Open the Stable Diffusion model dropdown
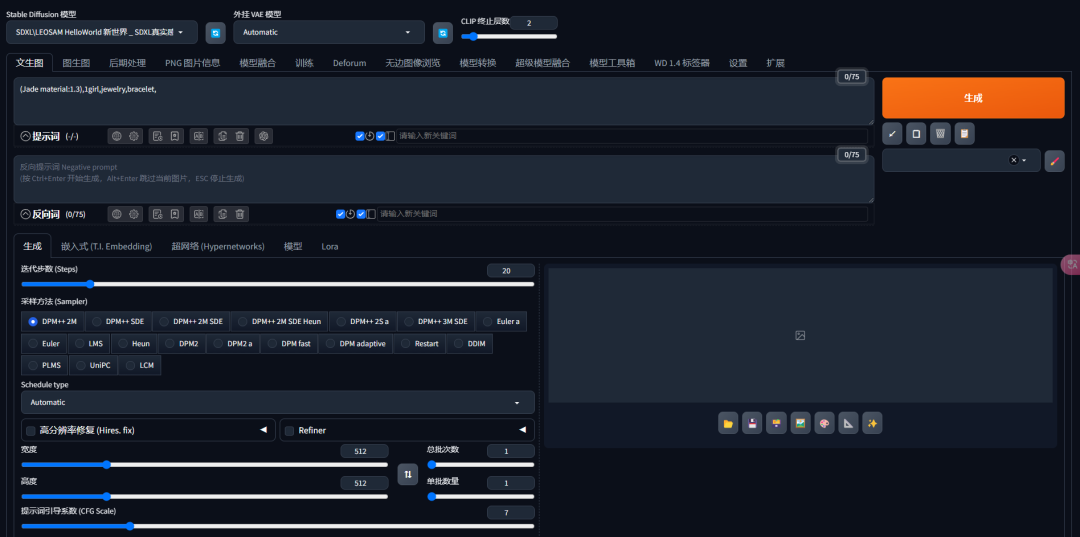This screenshot has width=1080, height=537. (x=102, y=32)
